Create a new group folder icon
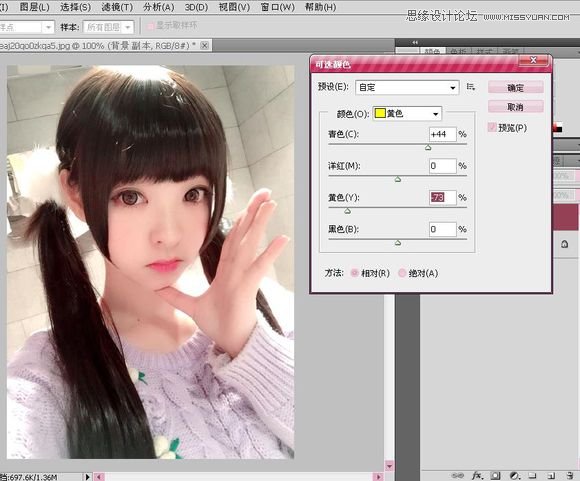The height and width of the screenshot is (481, 580). click(x=532, y=475)
